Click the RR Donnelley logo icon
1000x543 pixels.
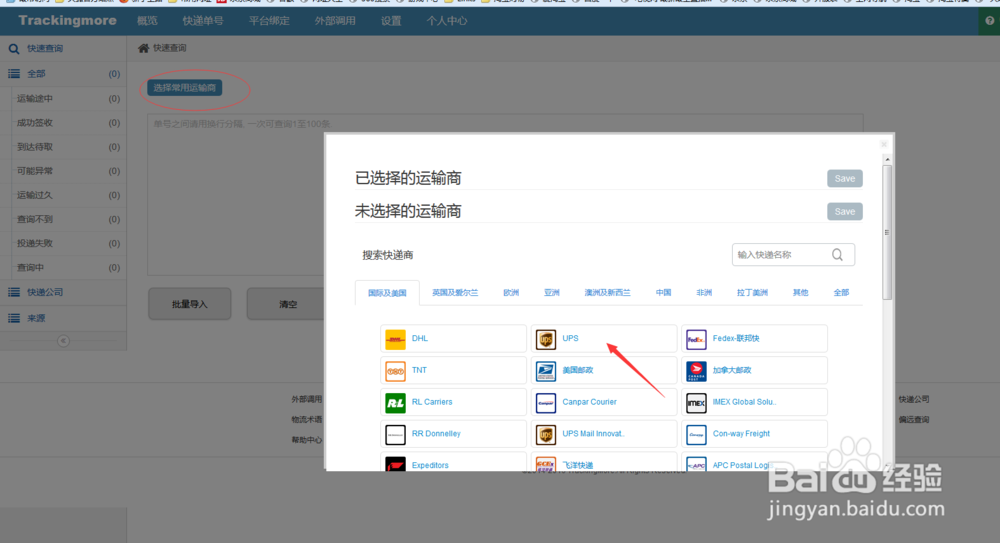coord(395,435)
